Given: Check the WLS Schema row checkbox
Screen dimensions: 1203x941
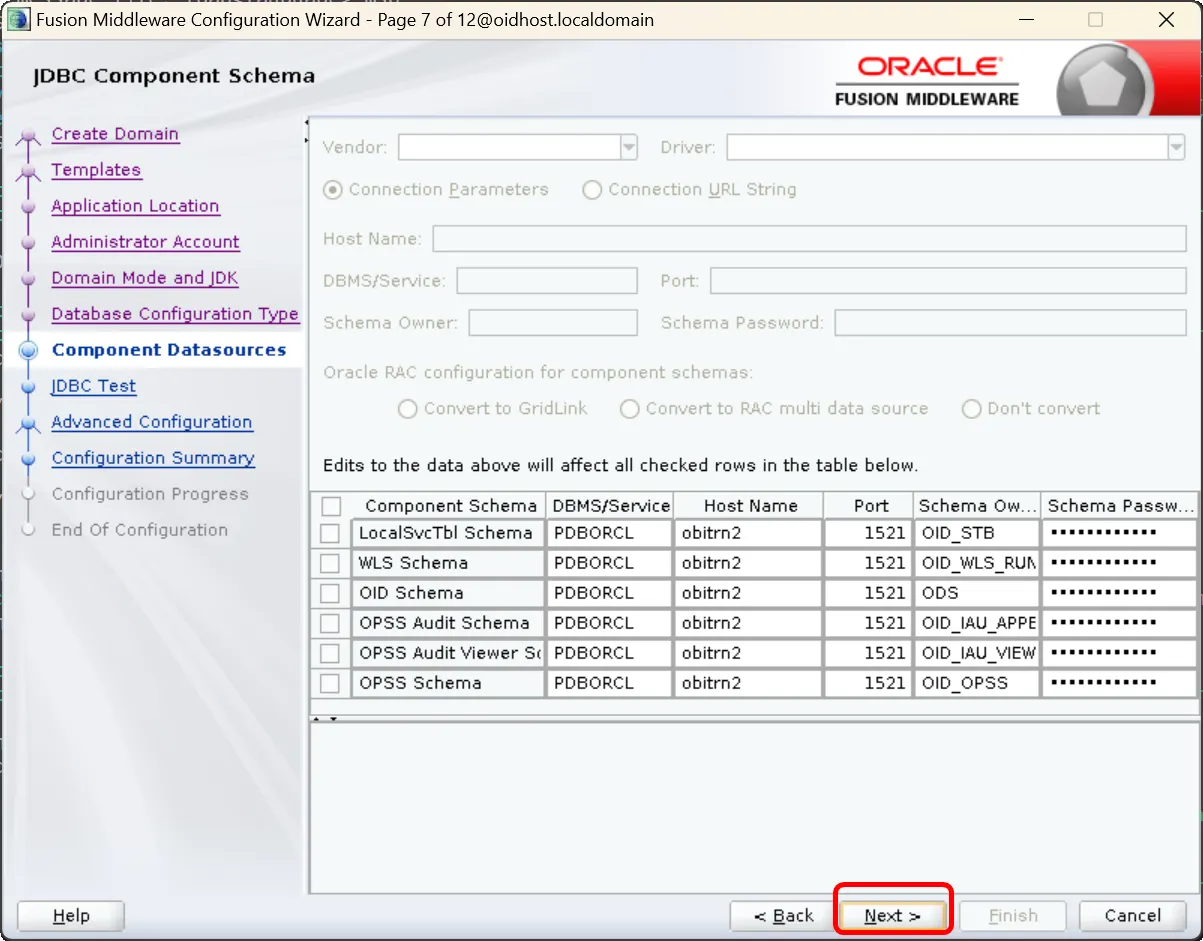Looking at the screenshot, I should [330, 564].
